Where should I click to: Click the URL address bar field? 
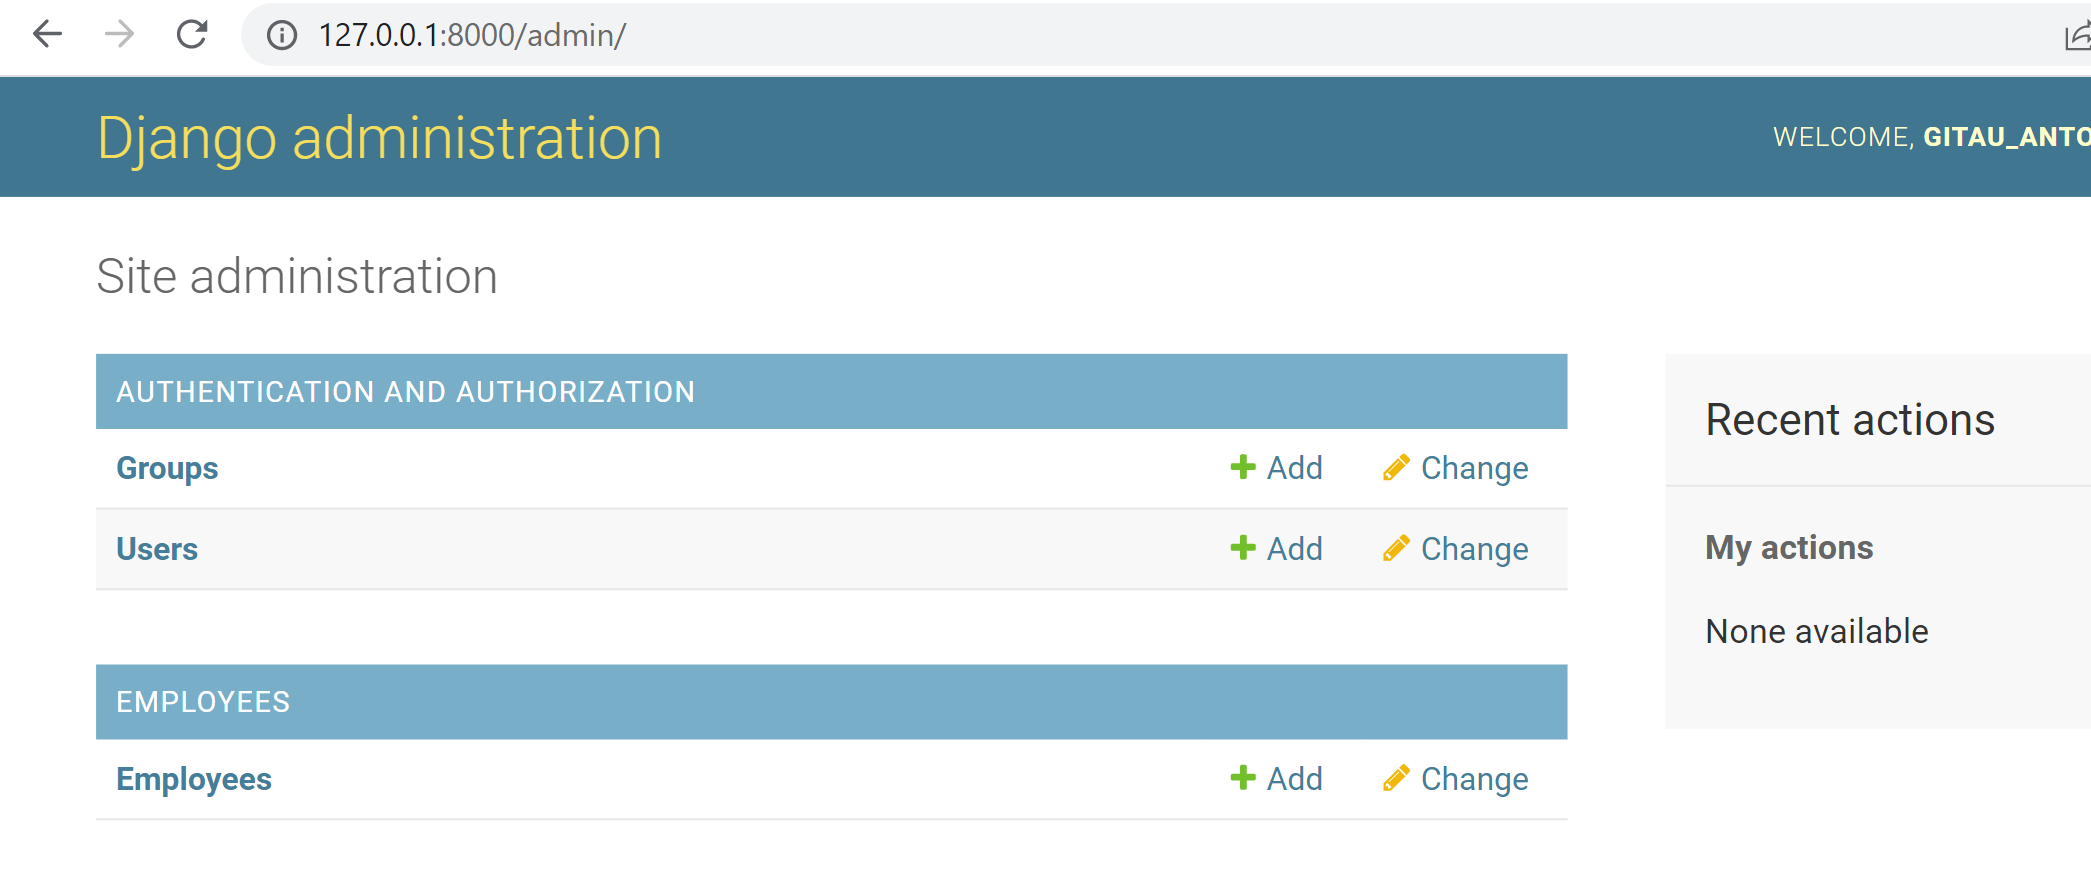point(1100,36)
